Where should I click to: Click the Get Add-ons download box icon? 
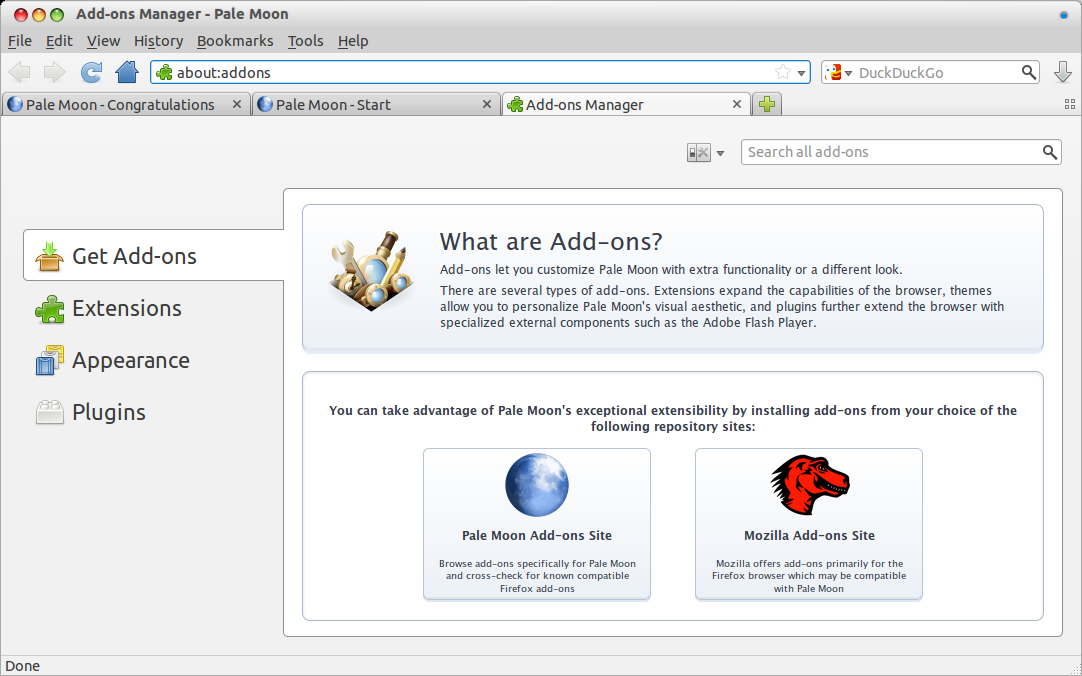(x=49, y=256)
